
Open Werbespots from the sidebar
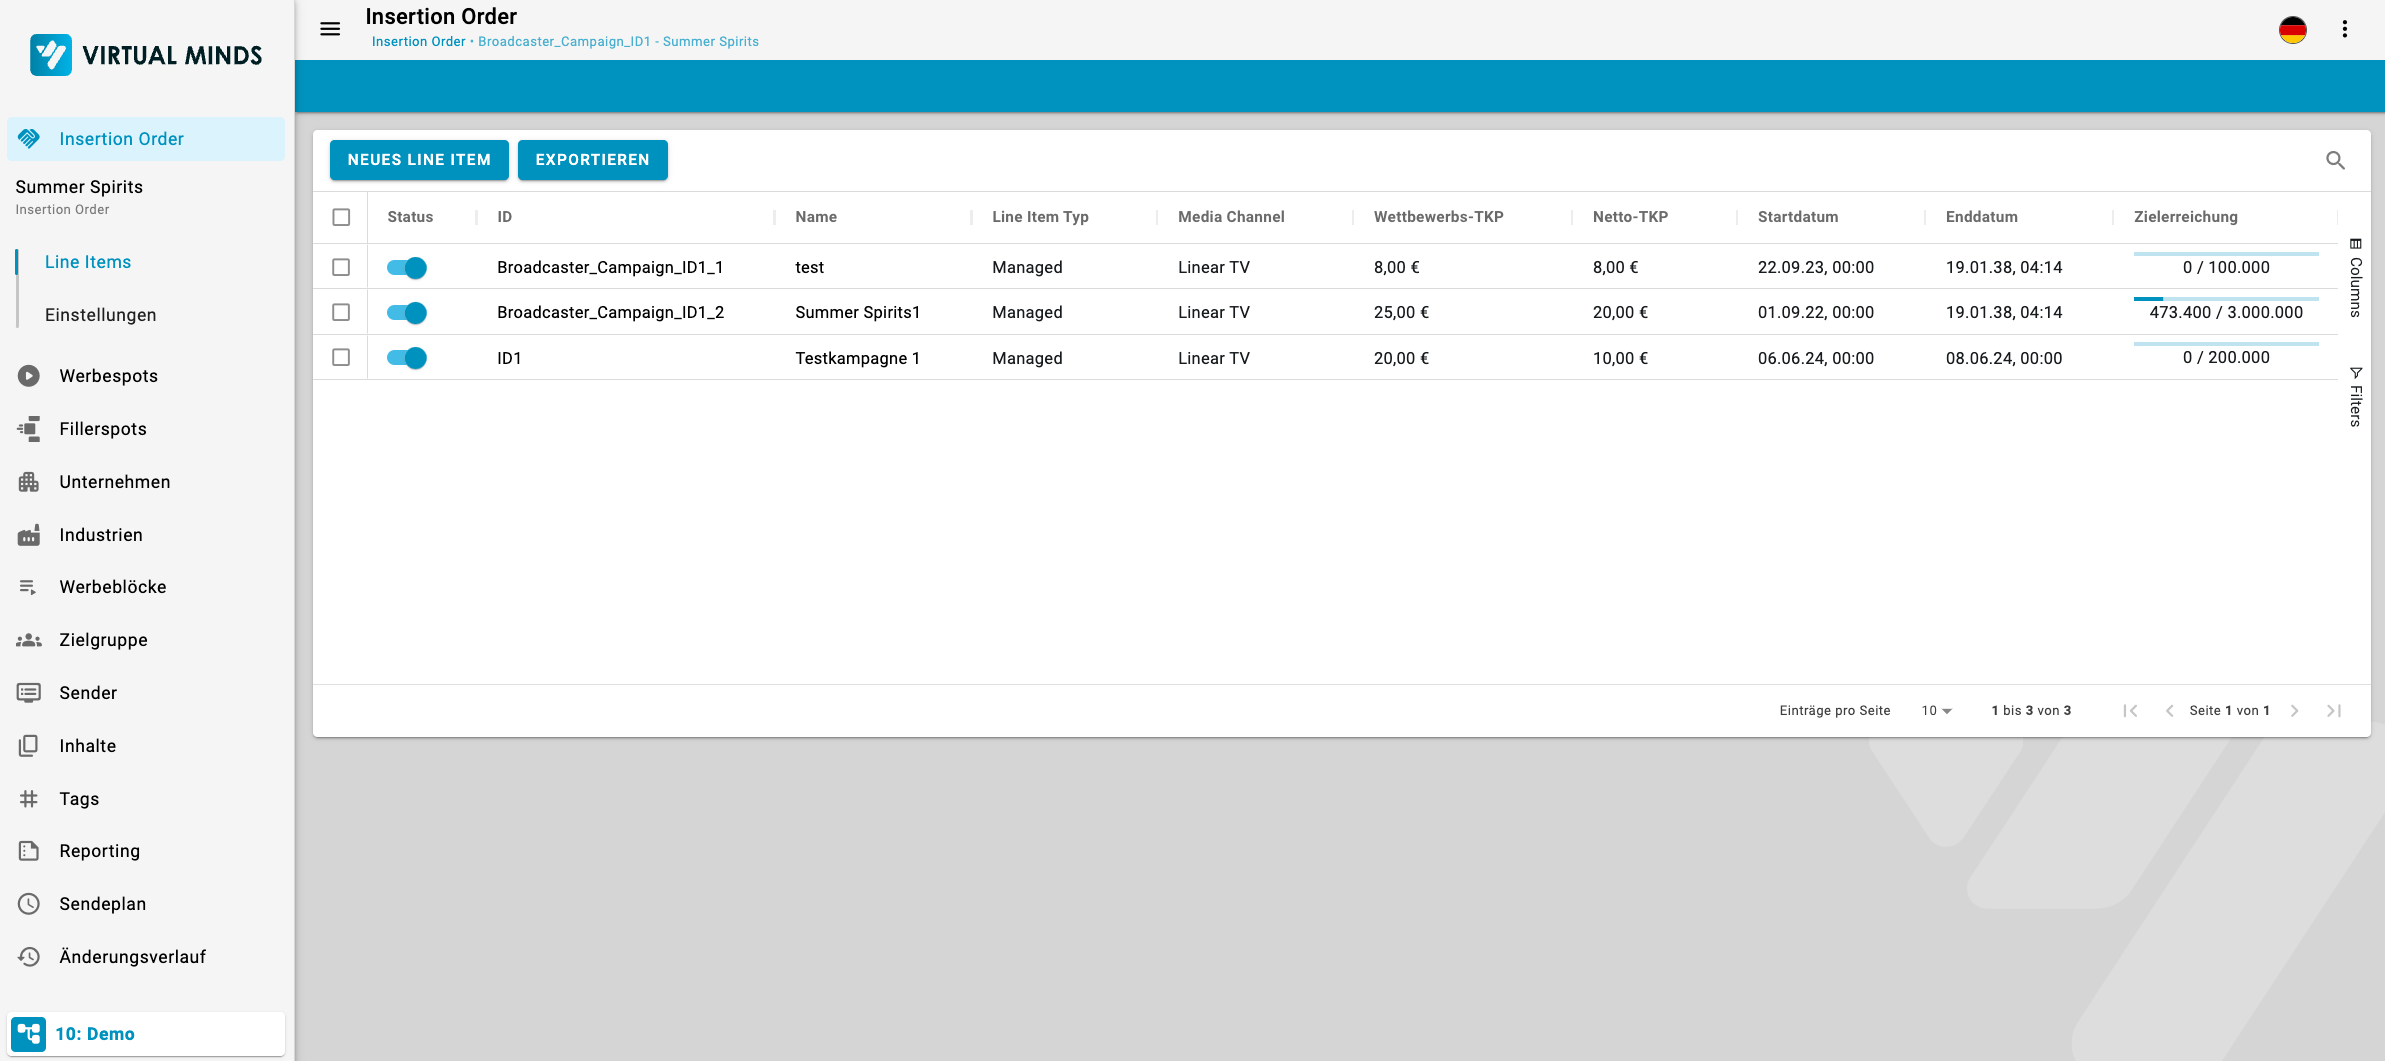[108, 376]
